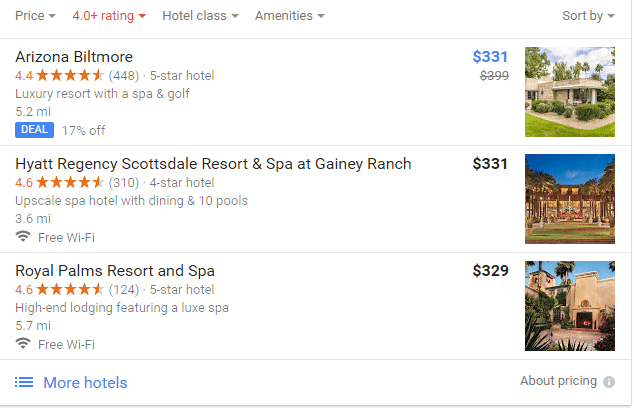This screenshot has height=408, width=634.
Task: Click the Hyatt Regency Free Wi-Fi icon
Action: 23,237
